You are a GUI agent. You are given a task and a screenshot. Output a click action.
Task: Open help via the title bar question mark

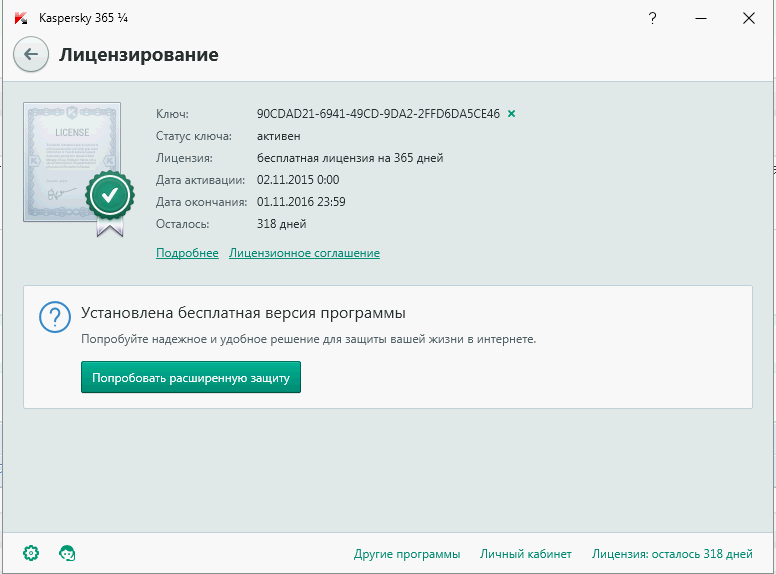653,18
